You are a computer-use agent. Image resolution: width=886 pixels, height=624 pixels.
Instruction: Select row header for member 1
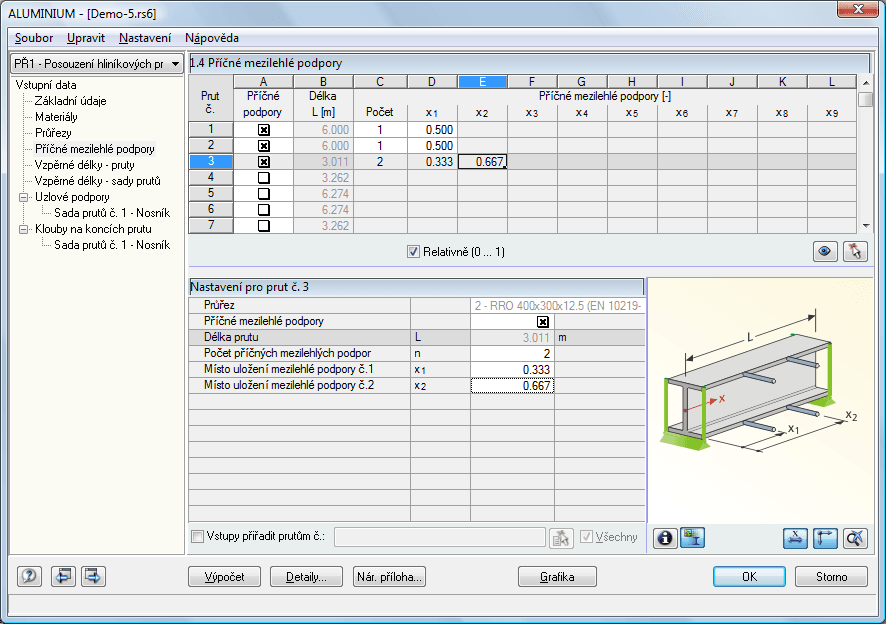coord(211,129)
